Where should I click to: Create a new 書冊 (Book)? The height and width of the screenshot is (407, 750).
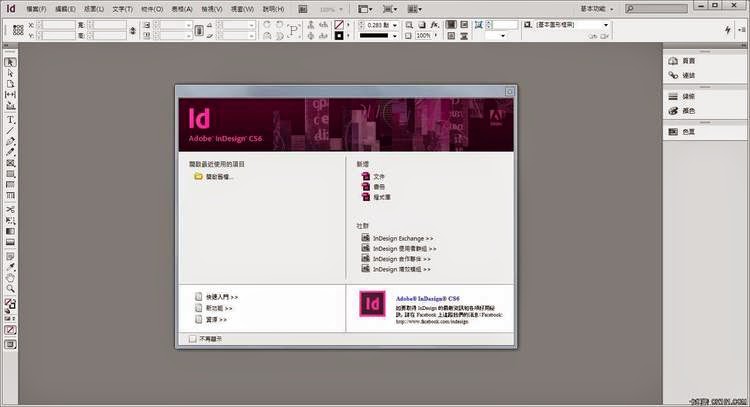373,187
